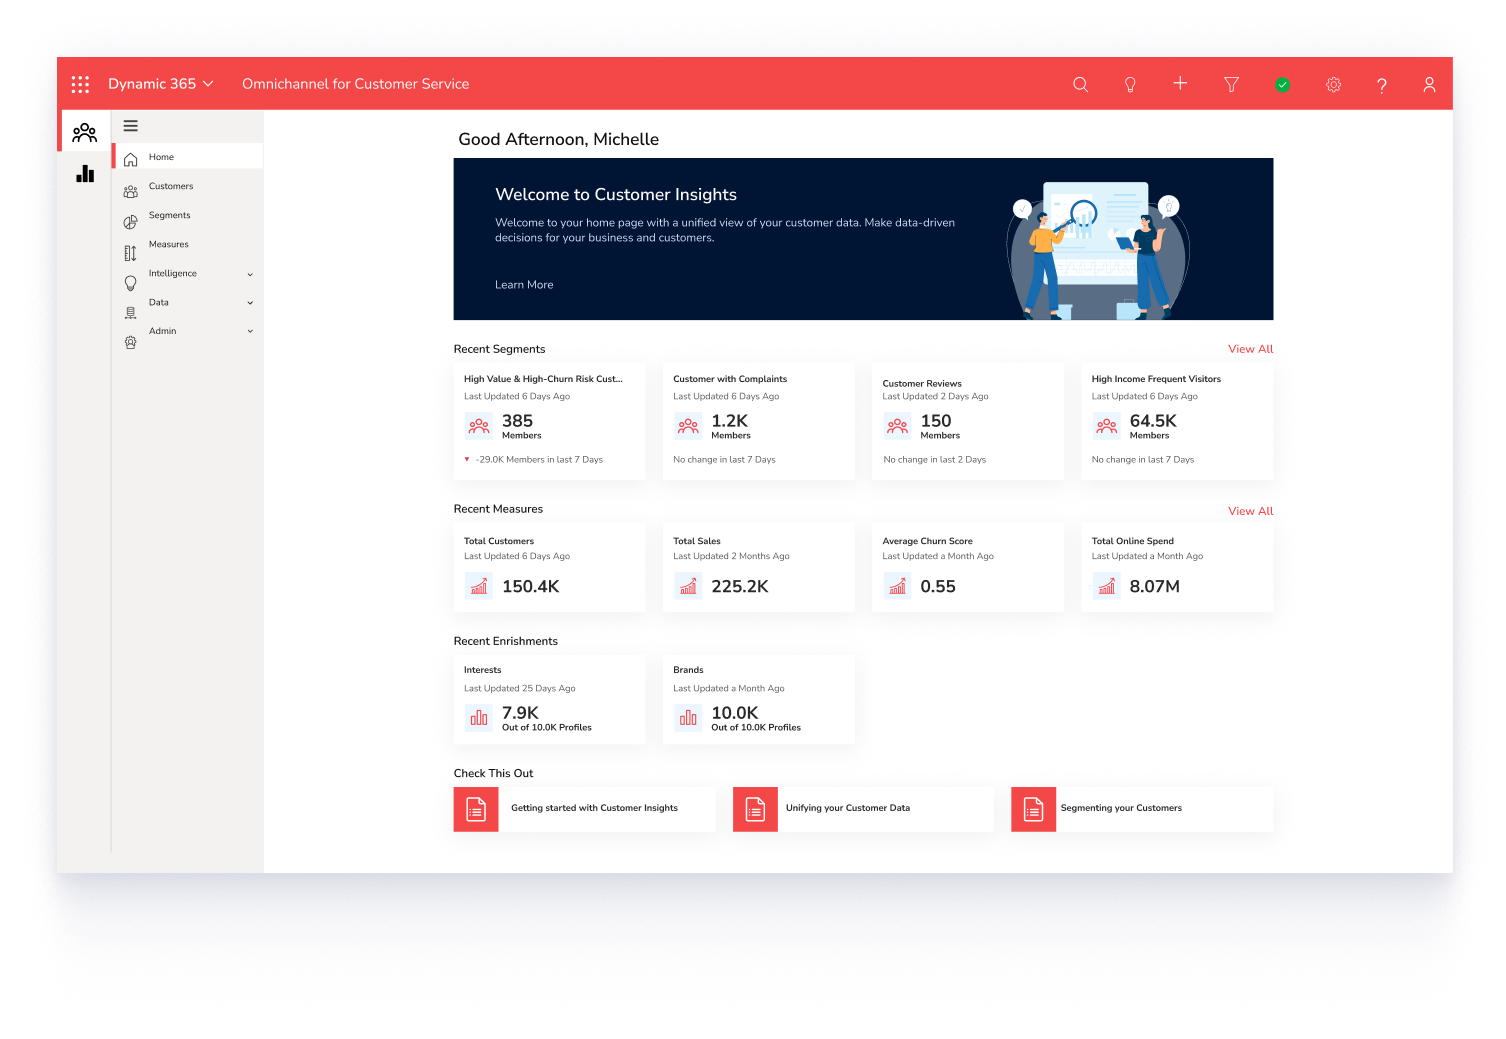
Task: Click the plus icon to create new item
Action: 1180,84
